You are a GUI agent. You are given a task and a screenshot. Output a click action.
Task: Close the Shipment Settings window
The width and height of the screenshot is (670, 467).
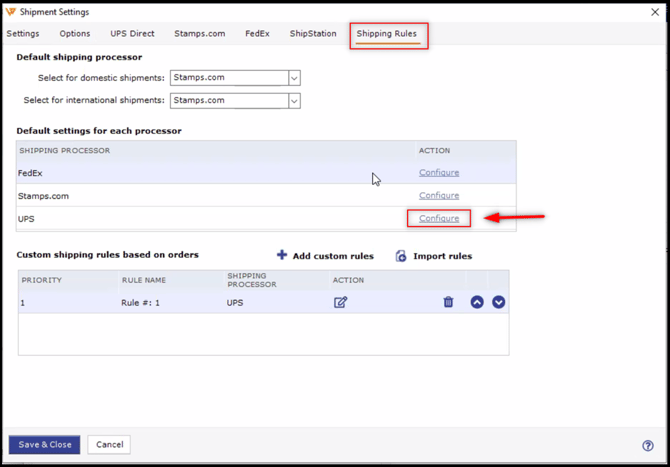click(655, 12)
